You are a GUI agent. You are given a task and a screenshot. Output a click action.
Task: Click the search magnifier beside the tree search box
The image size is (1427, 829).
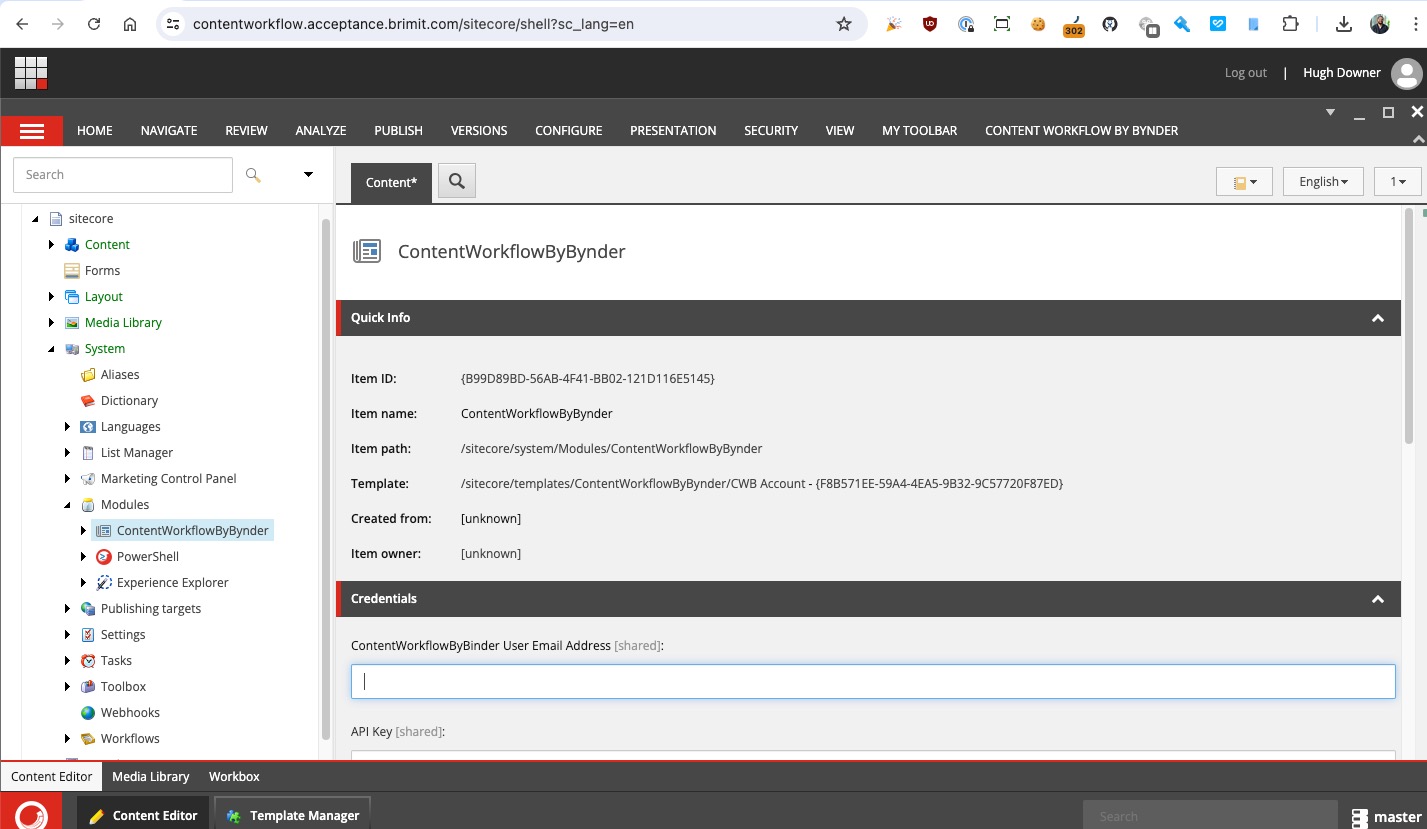tap(253, 175)
